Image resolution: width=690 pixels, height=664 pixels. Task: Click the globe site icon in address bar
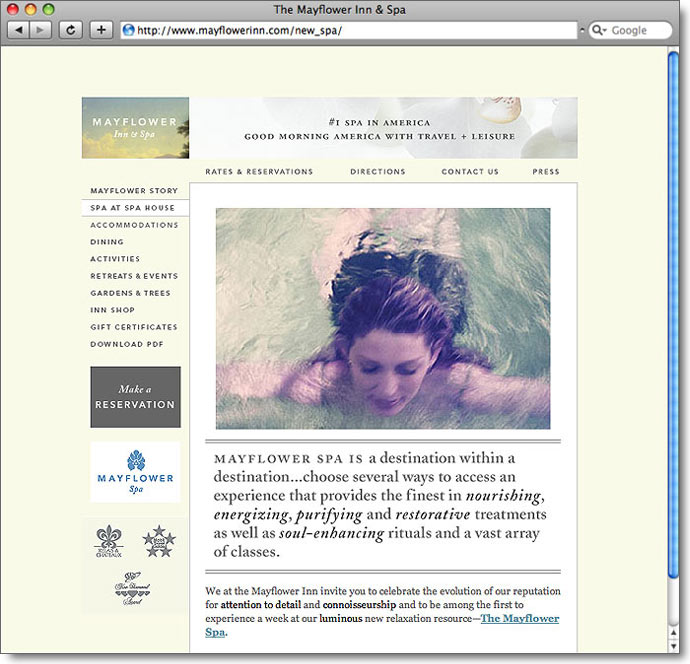pos(128,30)
